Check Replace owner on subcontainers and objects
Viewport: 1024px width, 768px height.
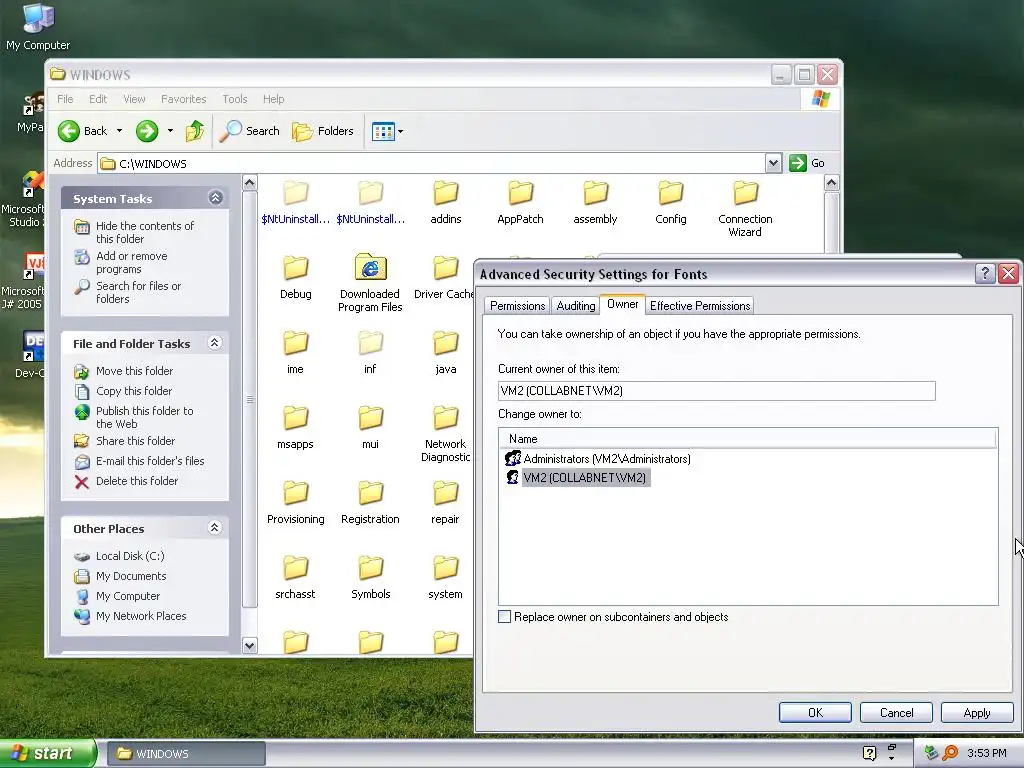[x=504, y=616]
